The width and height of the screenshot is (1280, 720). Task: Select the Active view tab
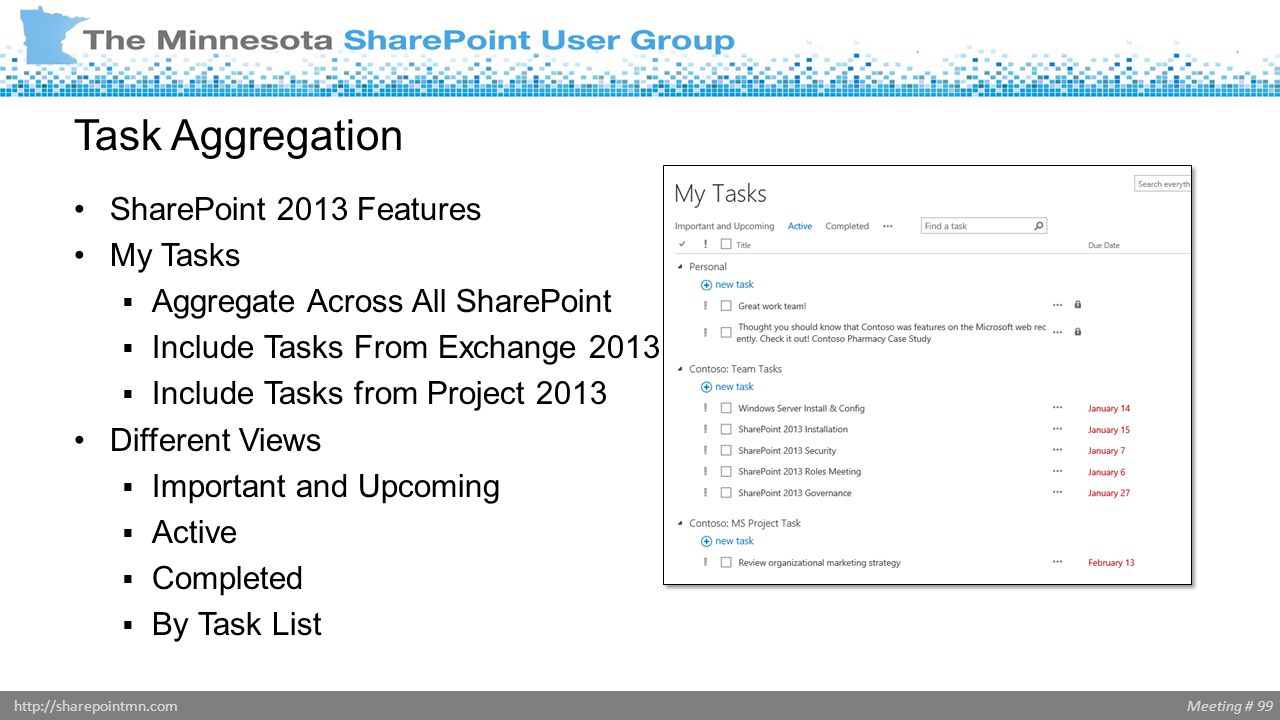[x=800, y=226]
